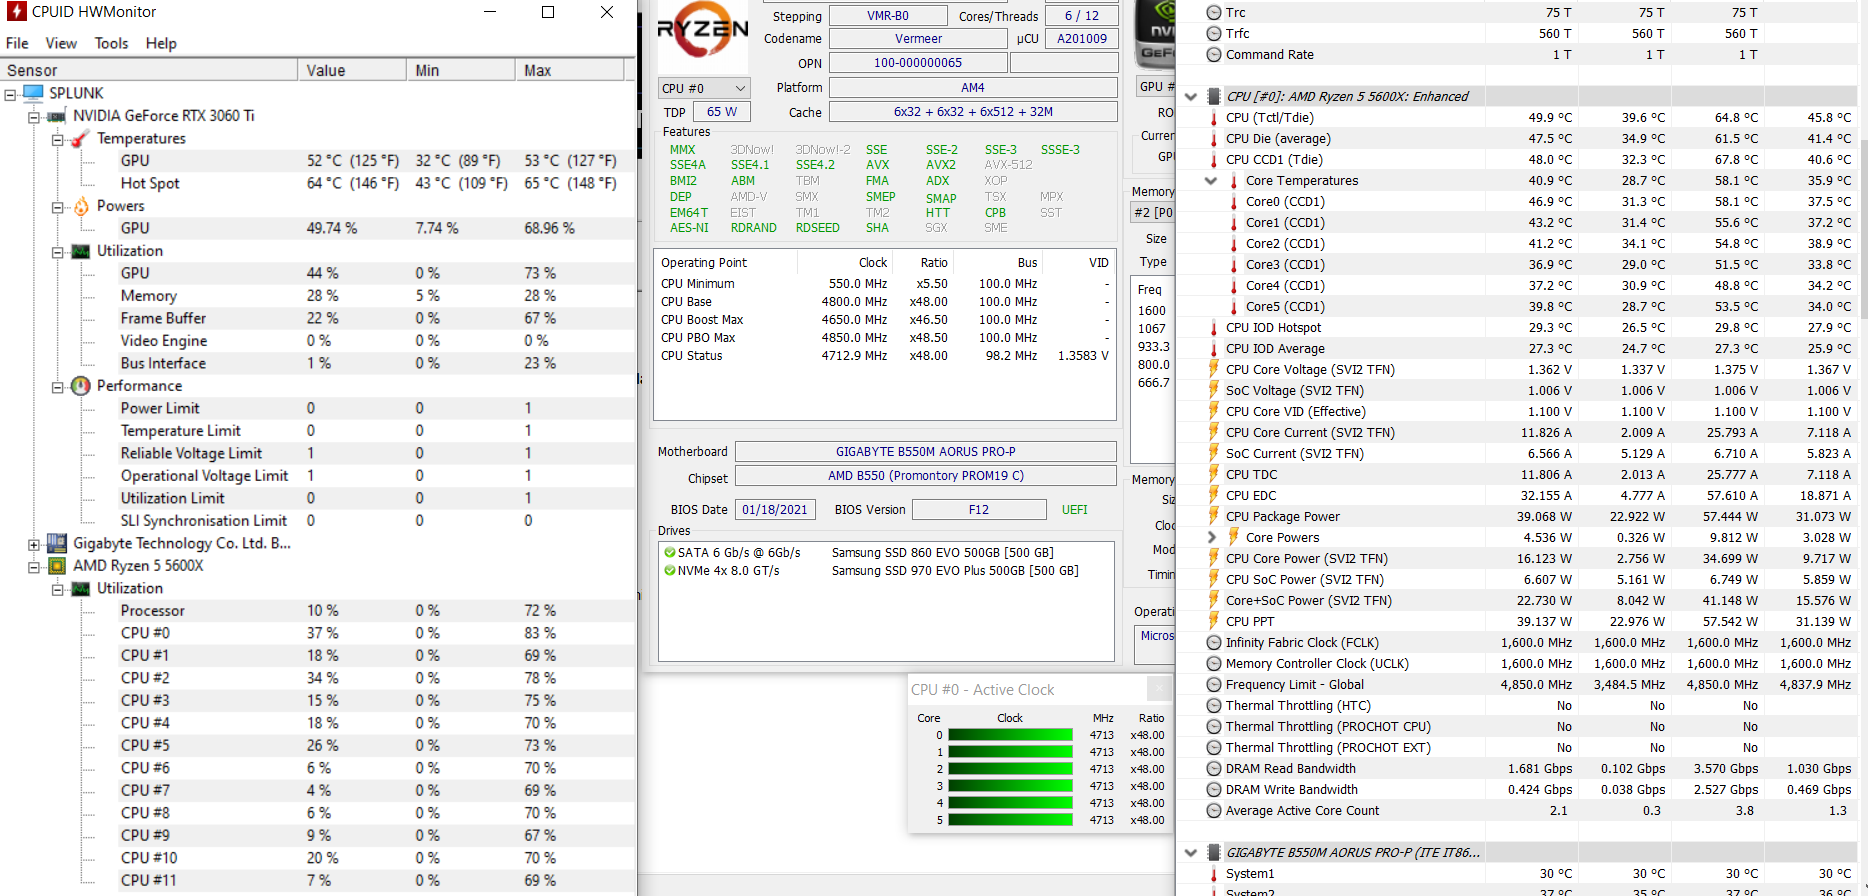Collapse the AMD Ryzen 5 5600X node in HWMonitor
This screenshot has height=896, width=1868.
[x=34, y=567]
